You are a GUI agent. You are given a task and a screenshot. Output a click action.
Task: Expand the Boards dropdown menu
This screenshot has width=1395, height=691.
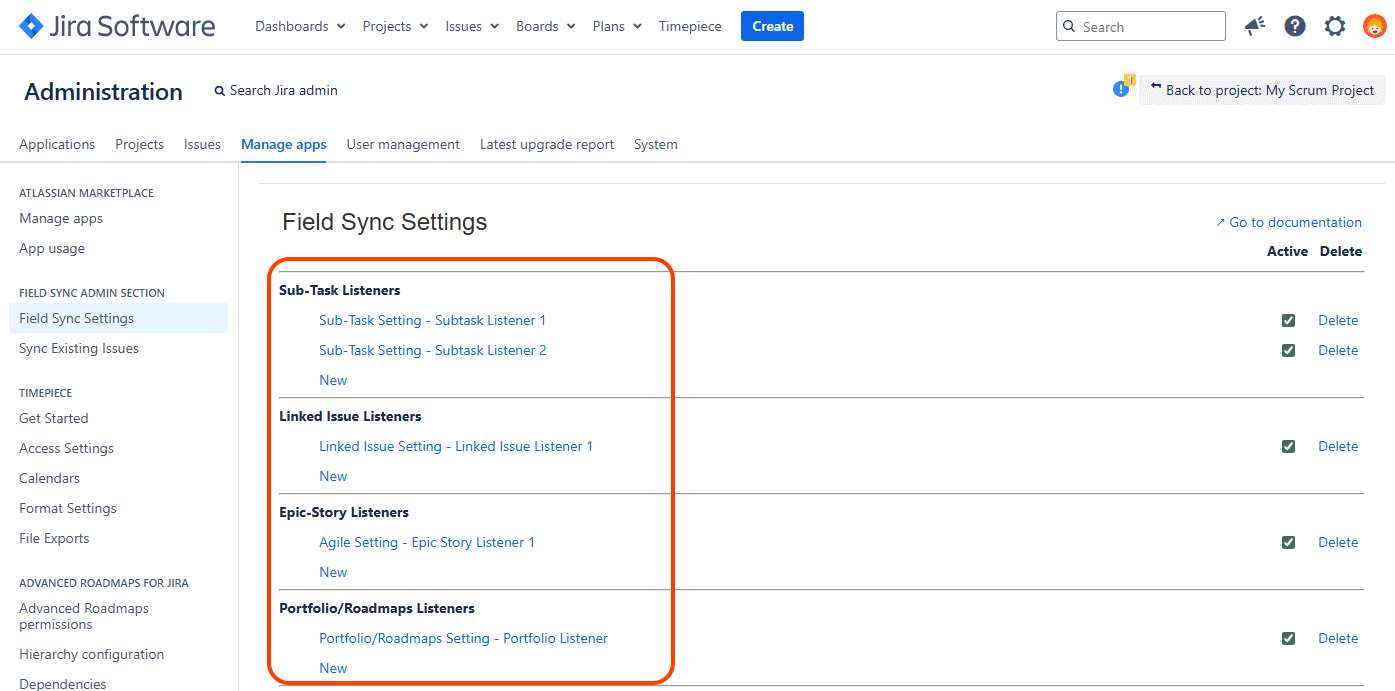coord(546,26)
